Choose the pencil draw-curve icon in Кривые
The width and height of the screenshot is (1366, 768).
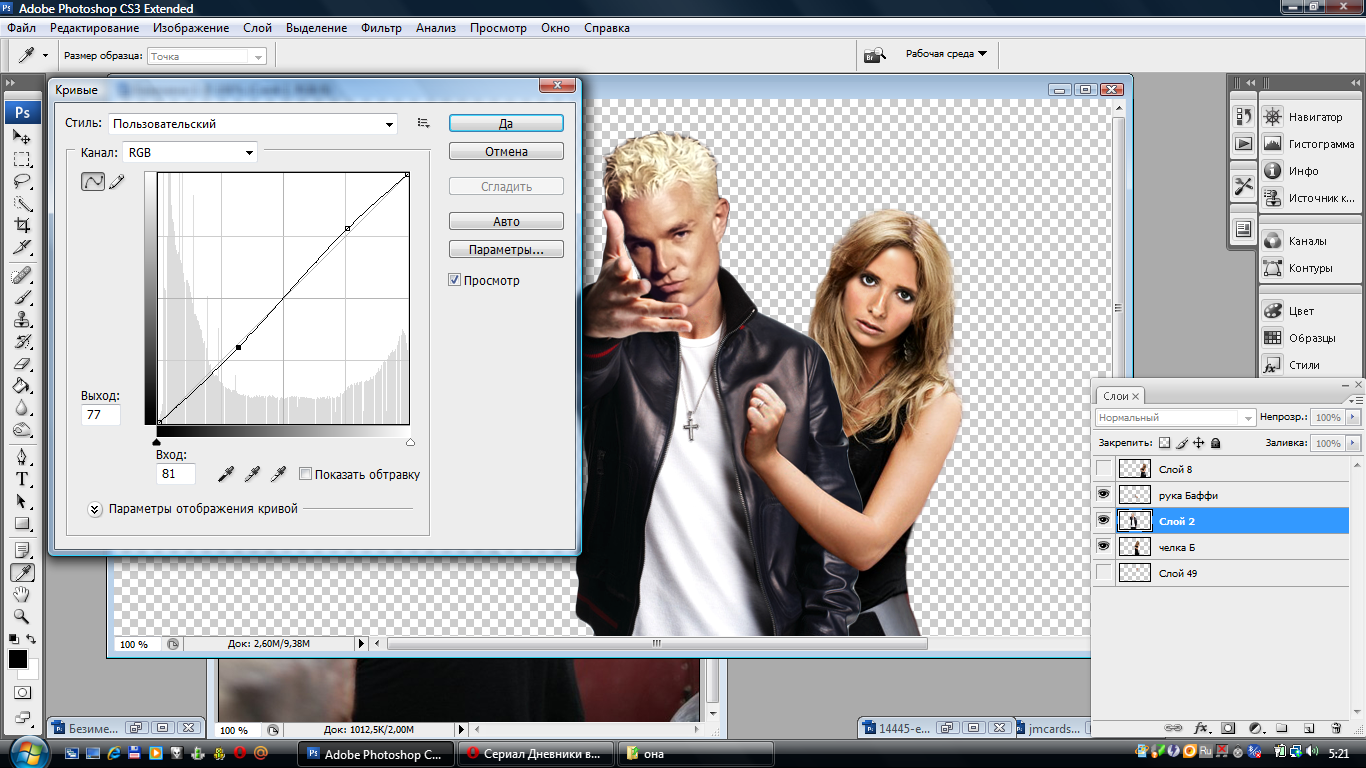[x=117, y=182]
